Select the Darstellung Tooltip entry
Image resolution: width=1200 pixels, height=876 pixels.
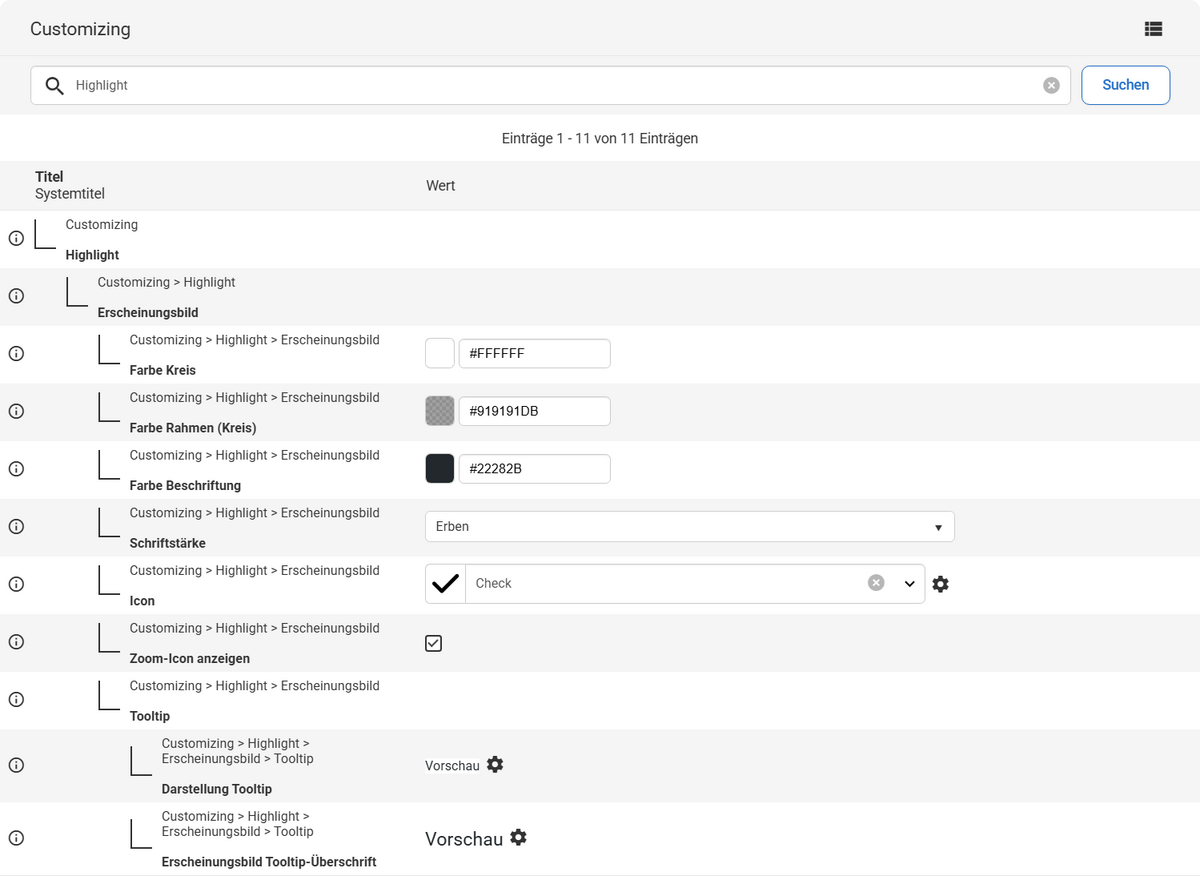217,789
